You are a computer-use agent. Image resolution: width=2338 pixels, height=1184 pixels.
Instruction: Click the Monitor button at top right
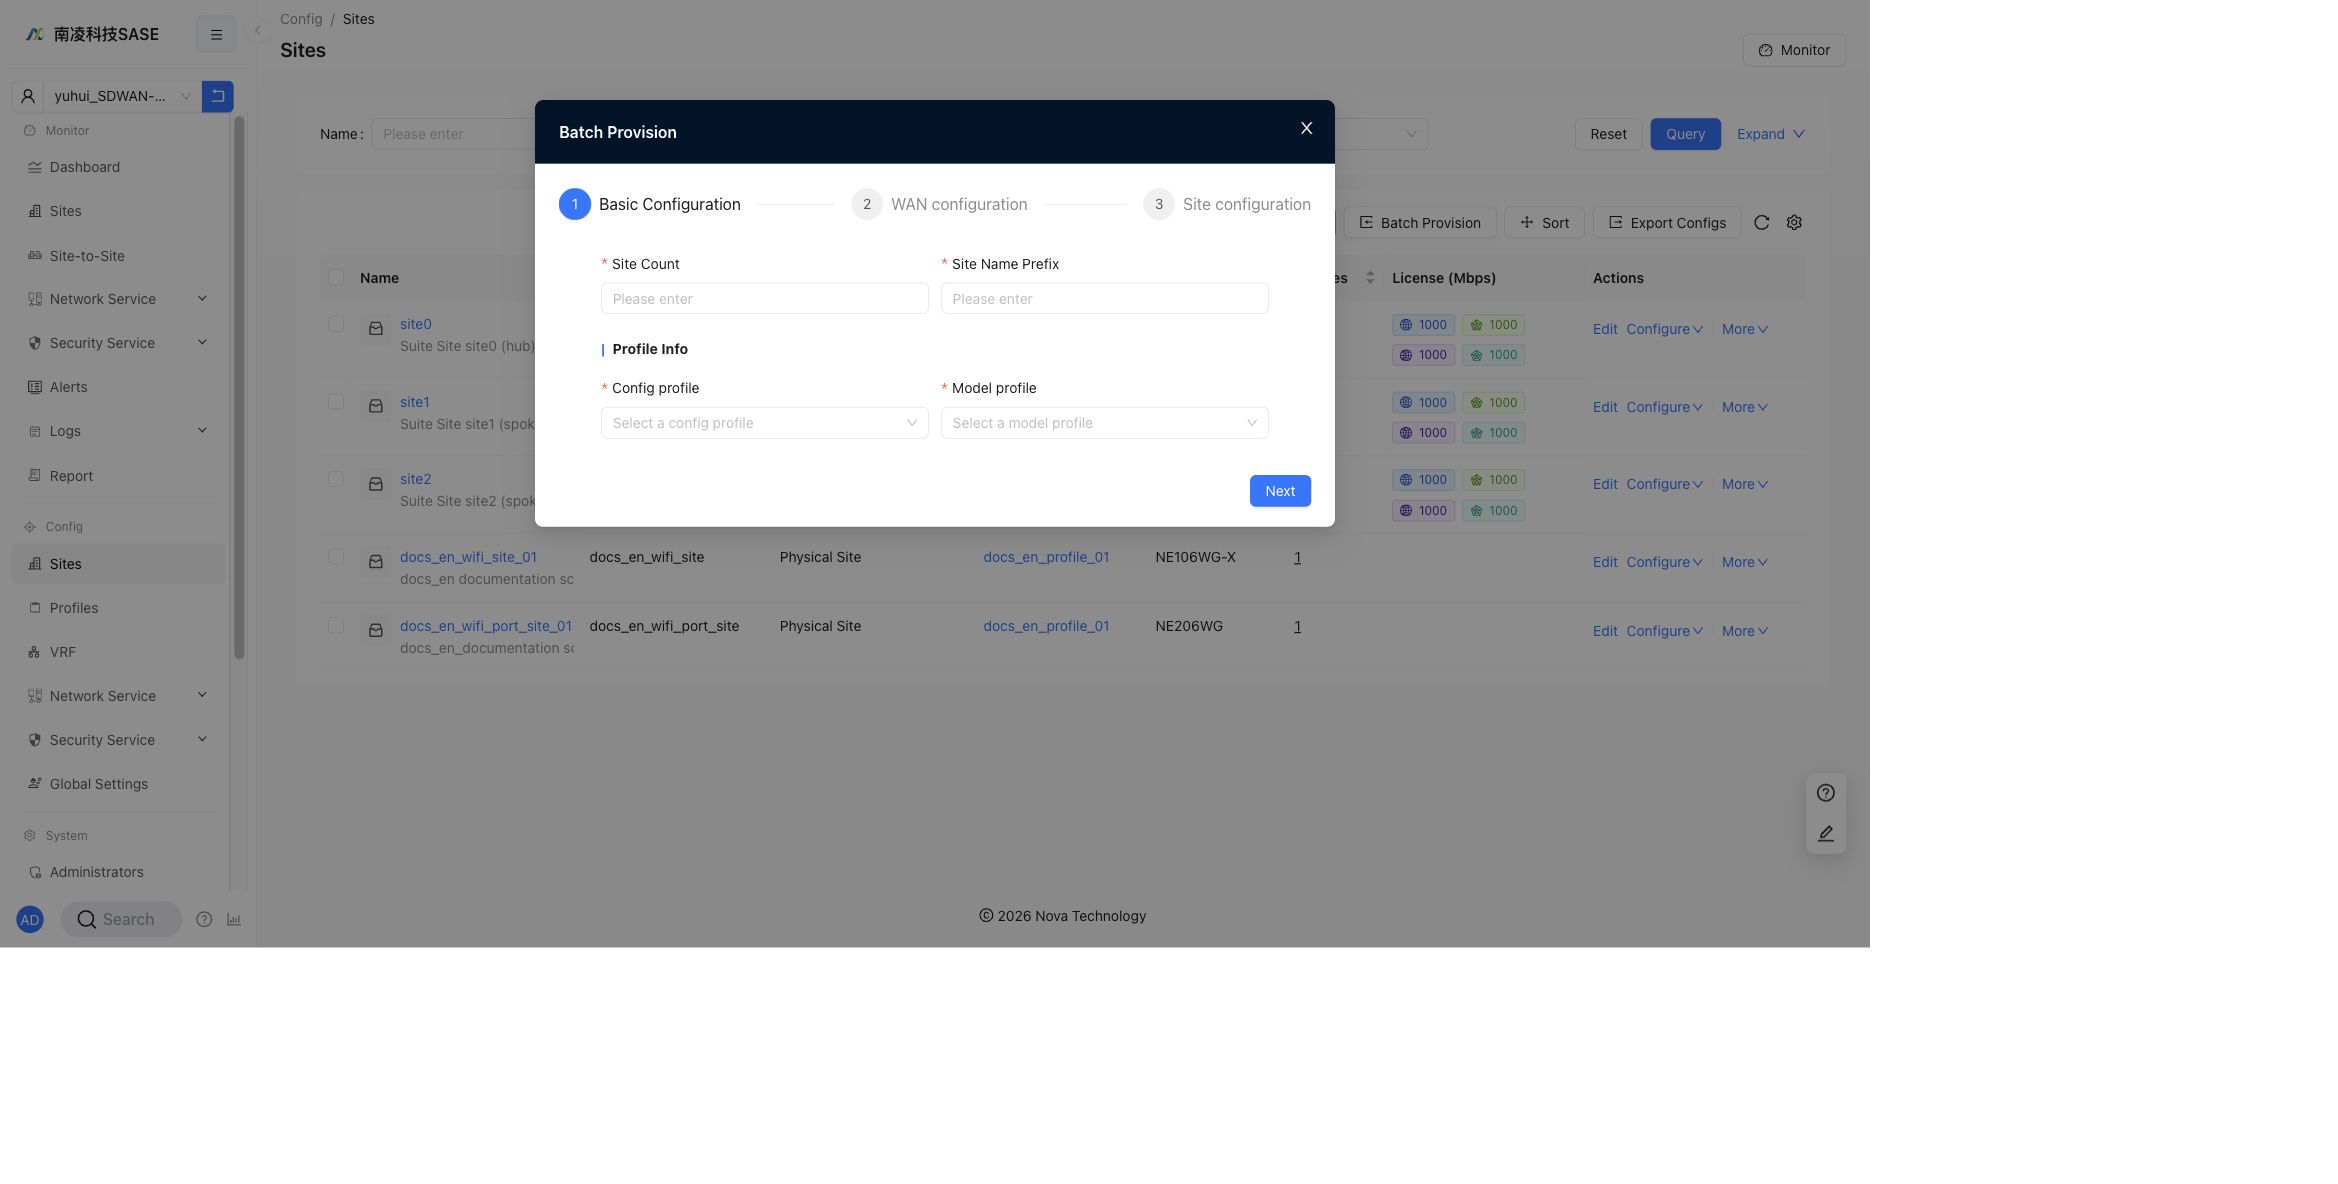click(1794, 50)
